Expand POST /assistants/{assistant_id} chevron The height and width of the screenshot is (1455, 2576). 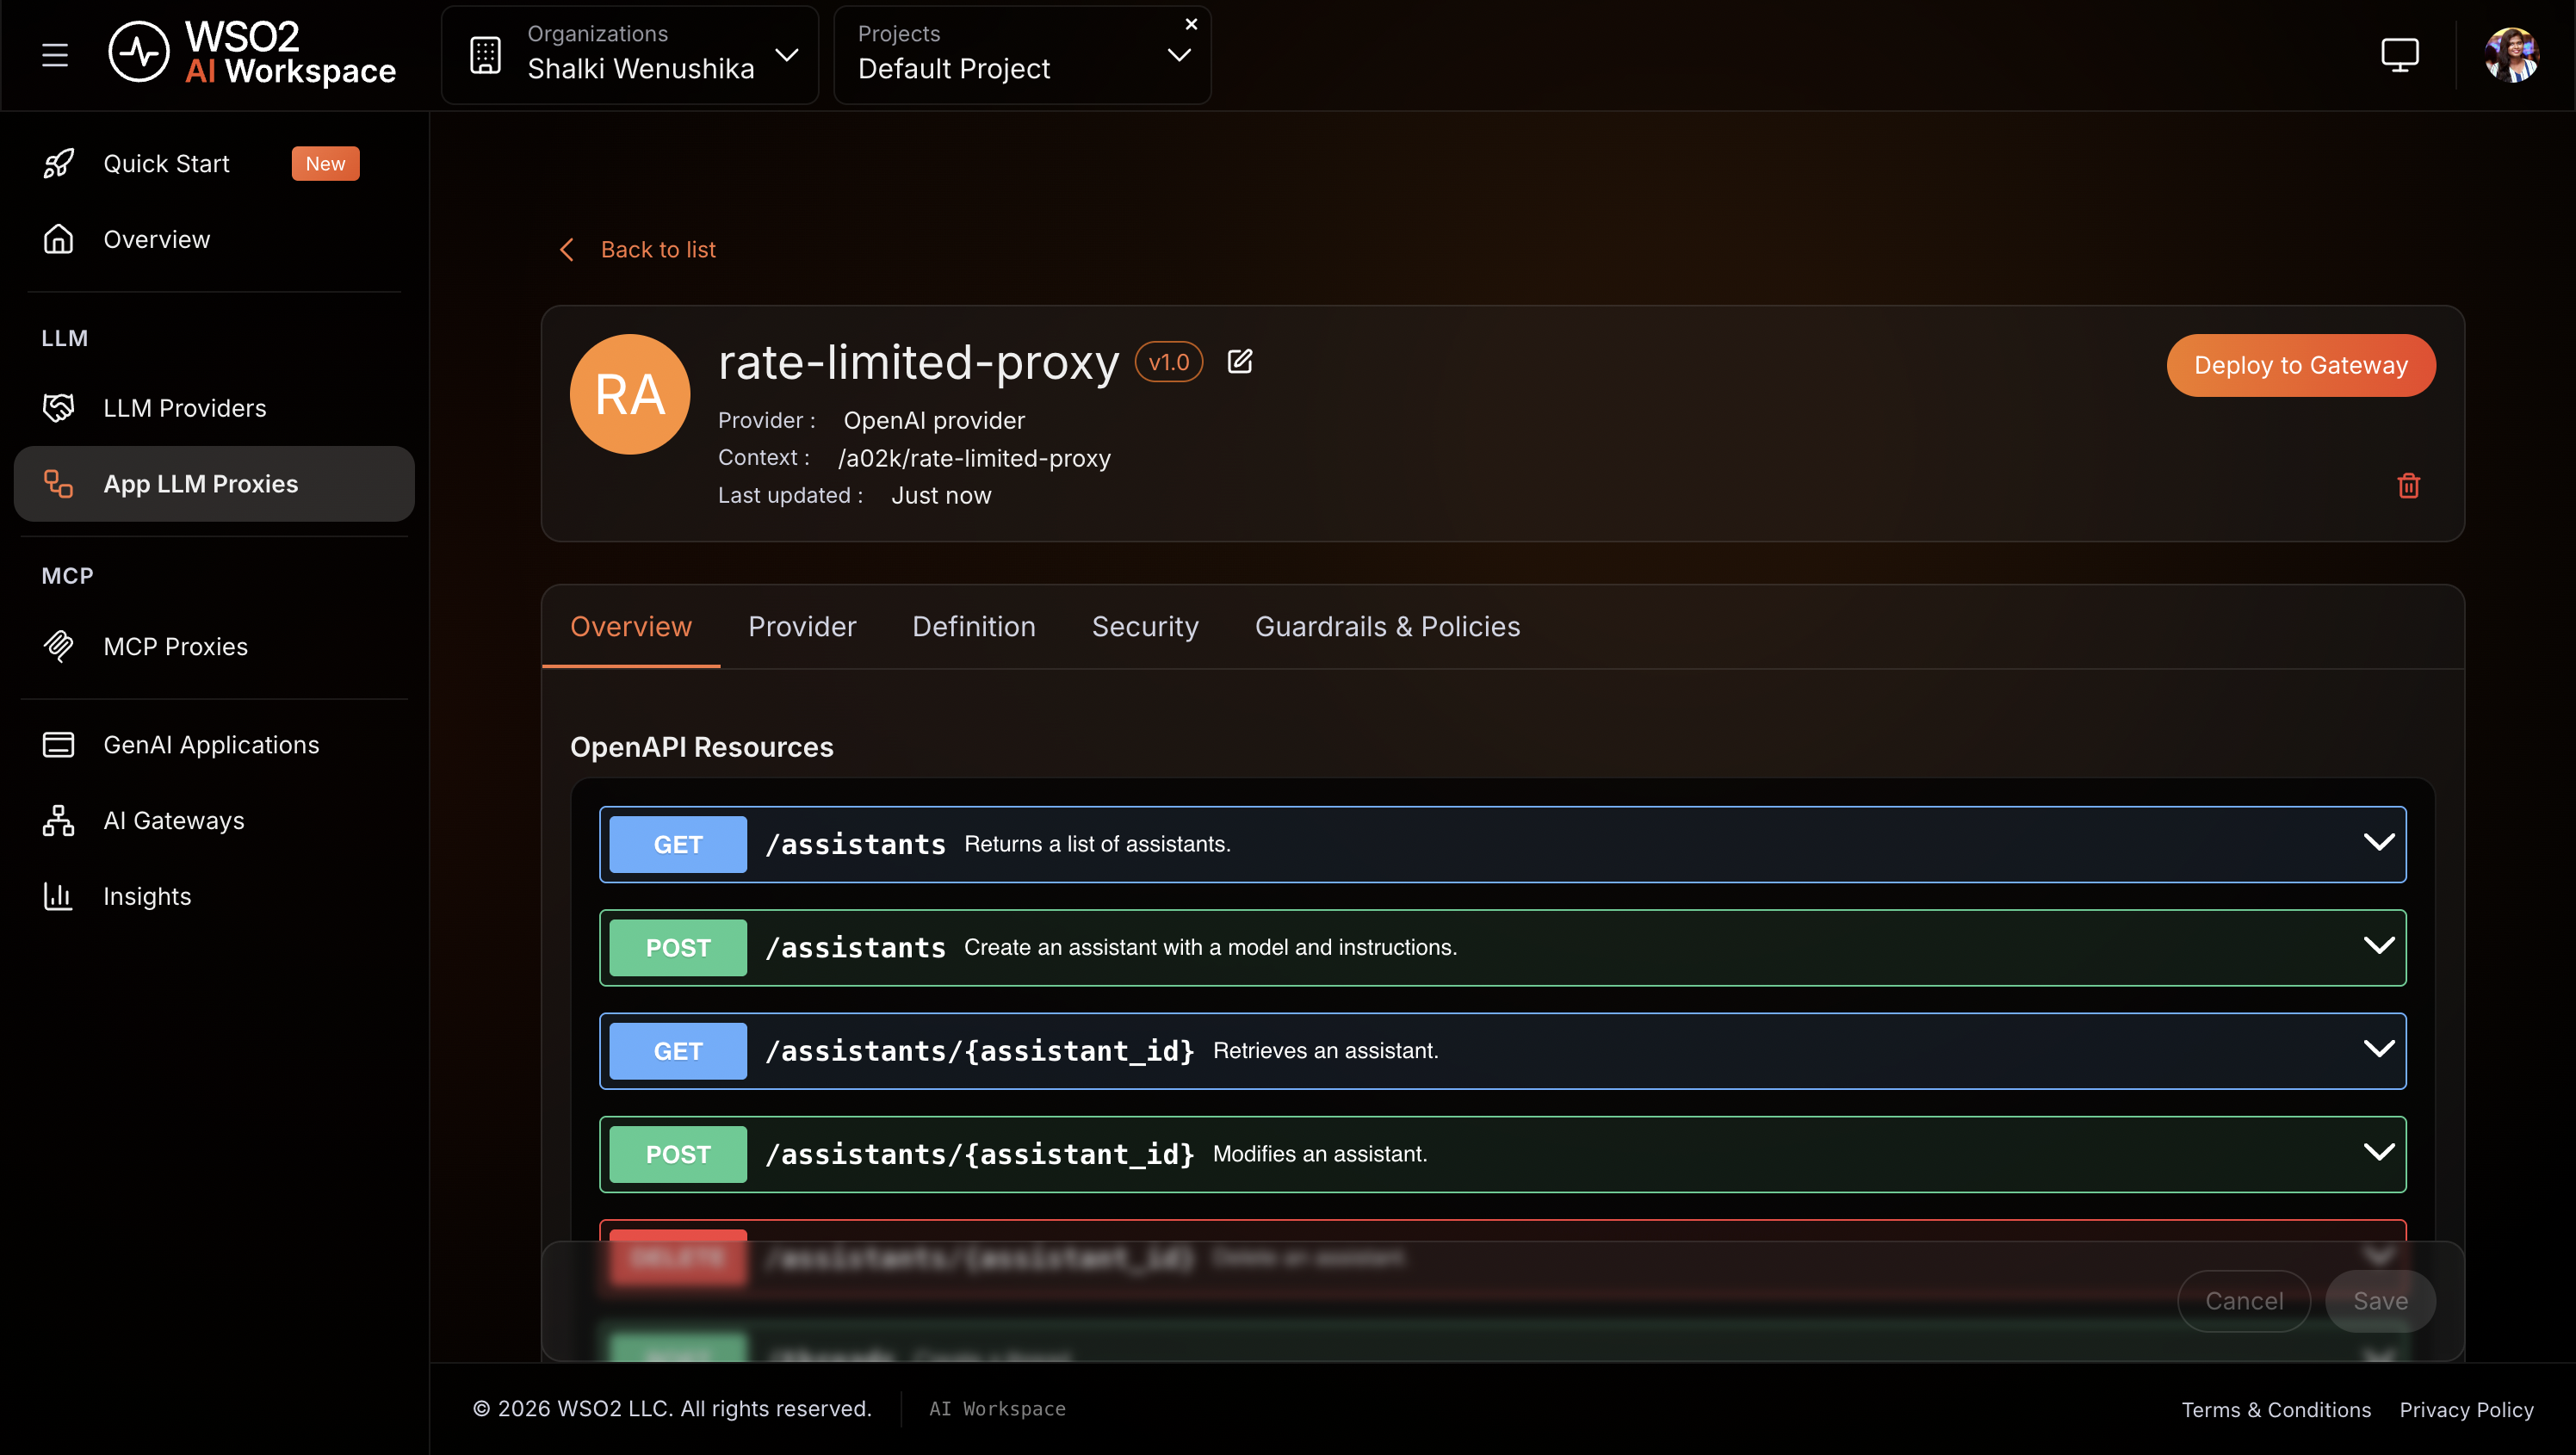(2378, 1152)
